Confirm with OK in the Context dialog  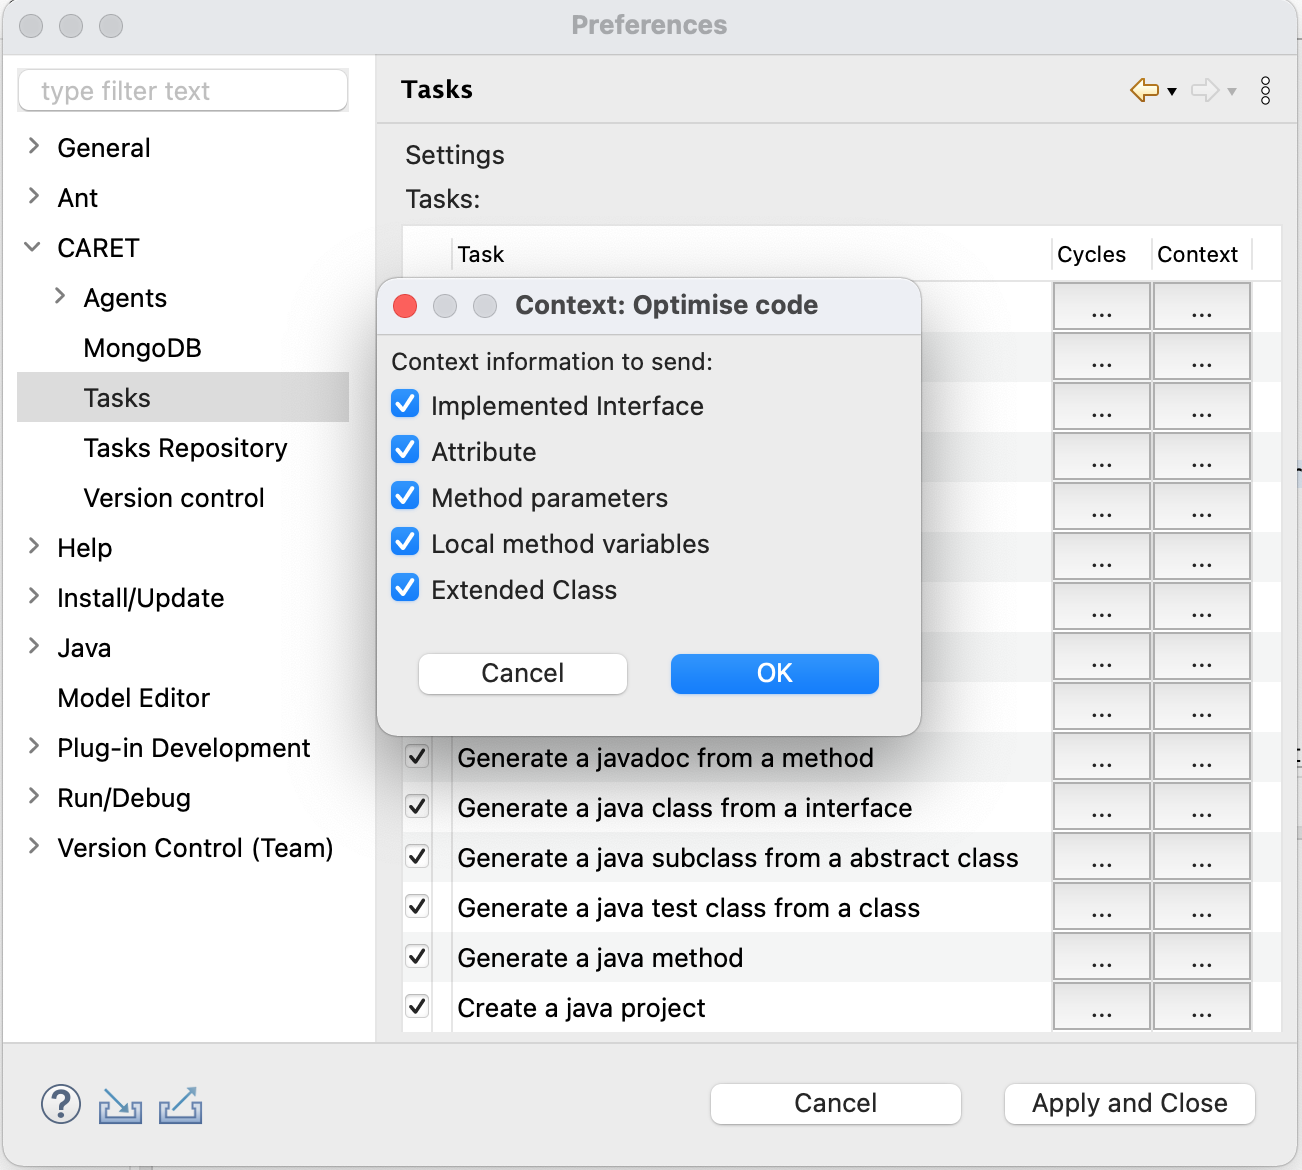click(774, 673)
